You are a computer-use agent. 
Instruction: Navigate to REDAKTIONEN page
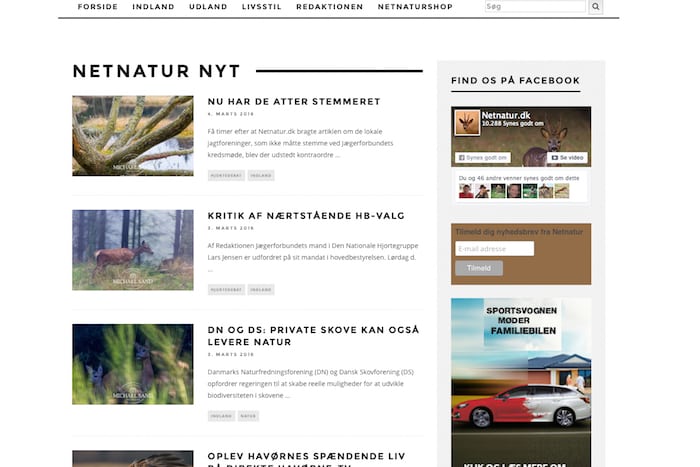329,7
